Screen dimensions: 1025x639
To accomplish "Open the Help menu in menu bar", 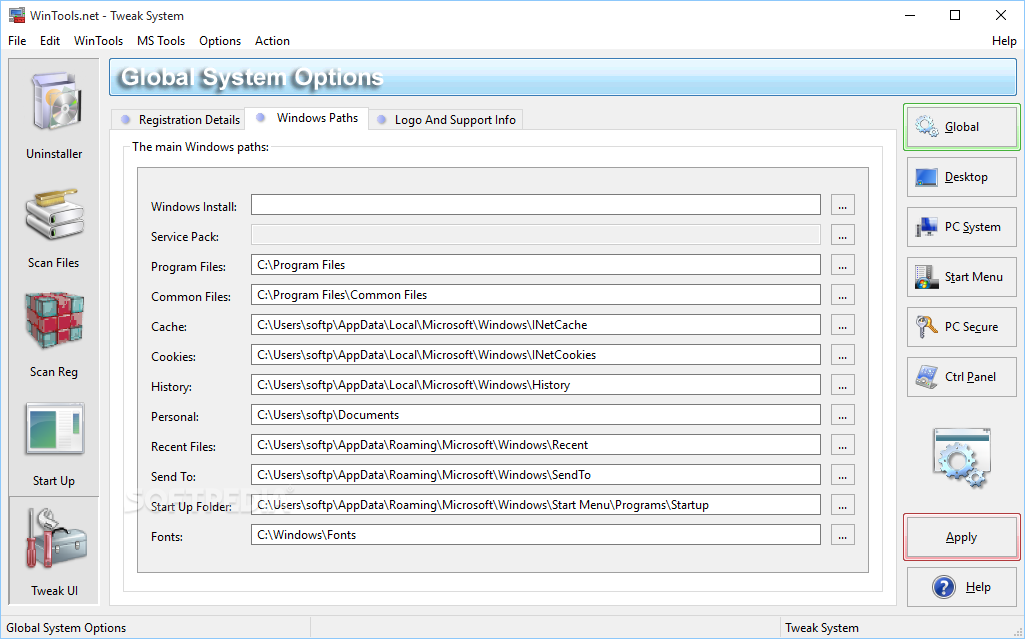I will [1004, 41].
